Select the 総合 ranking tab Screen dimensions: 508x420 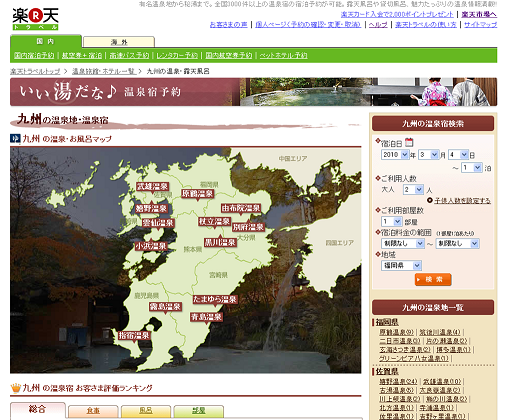tap(38, 410)
